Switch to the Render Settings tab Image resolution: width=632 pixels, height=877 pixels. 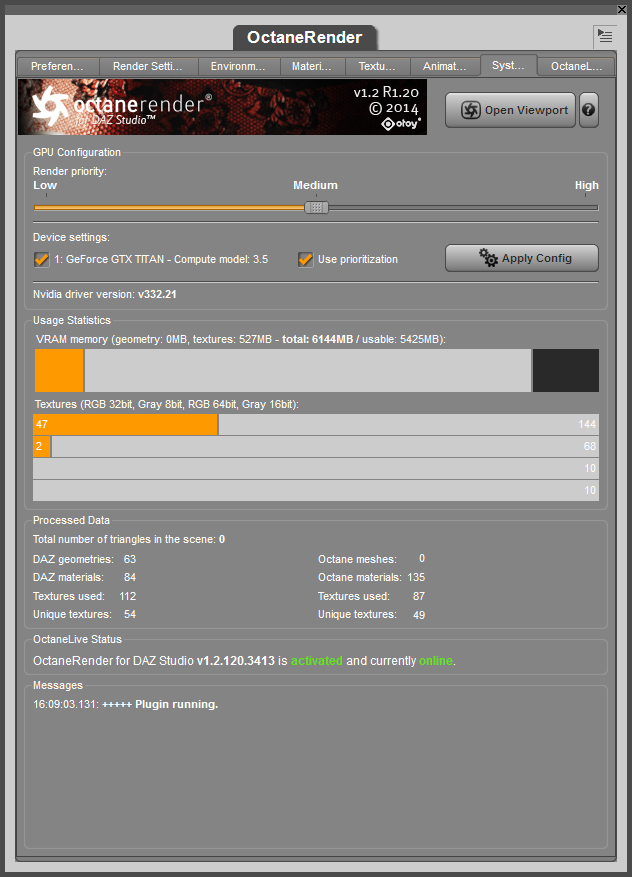pyautogui.click(x=148, y=67)
